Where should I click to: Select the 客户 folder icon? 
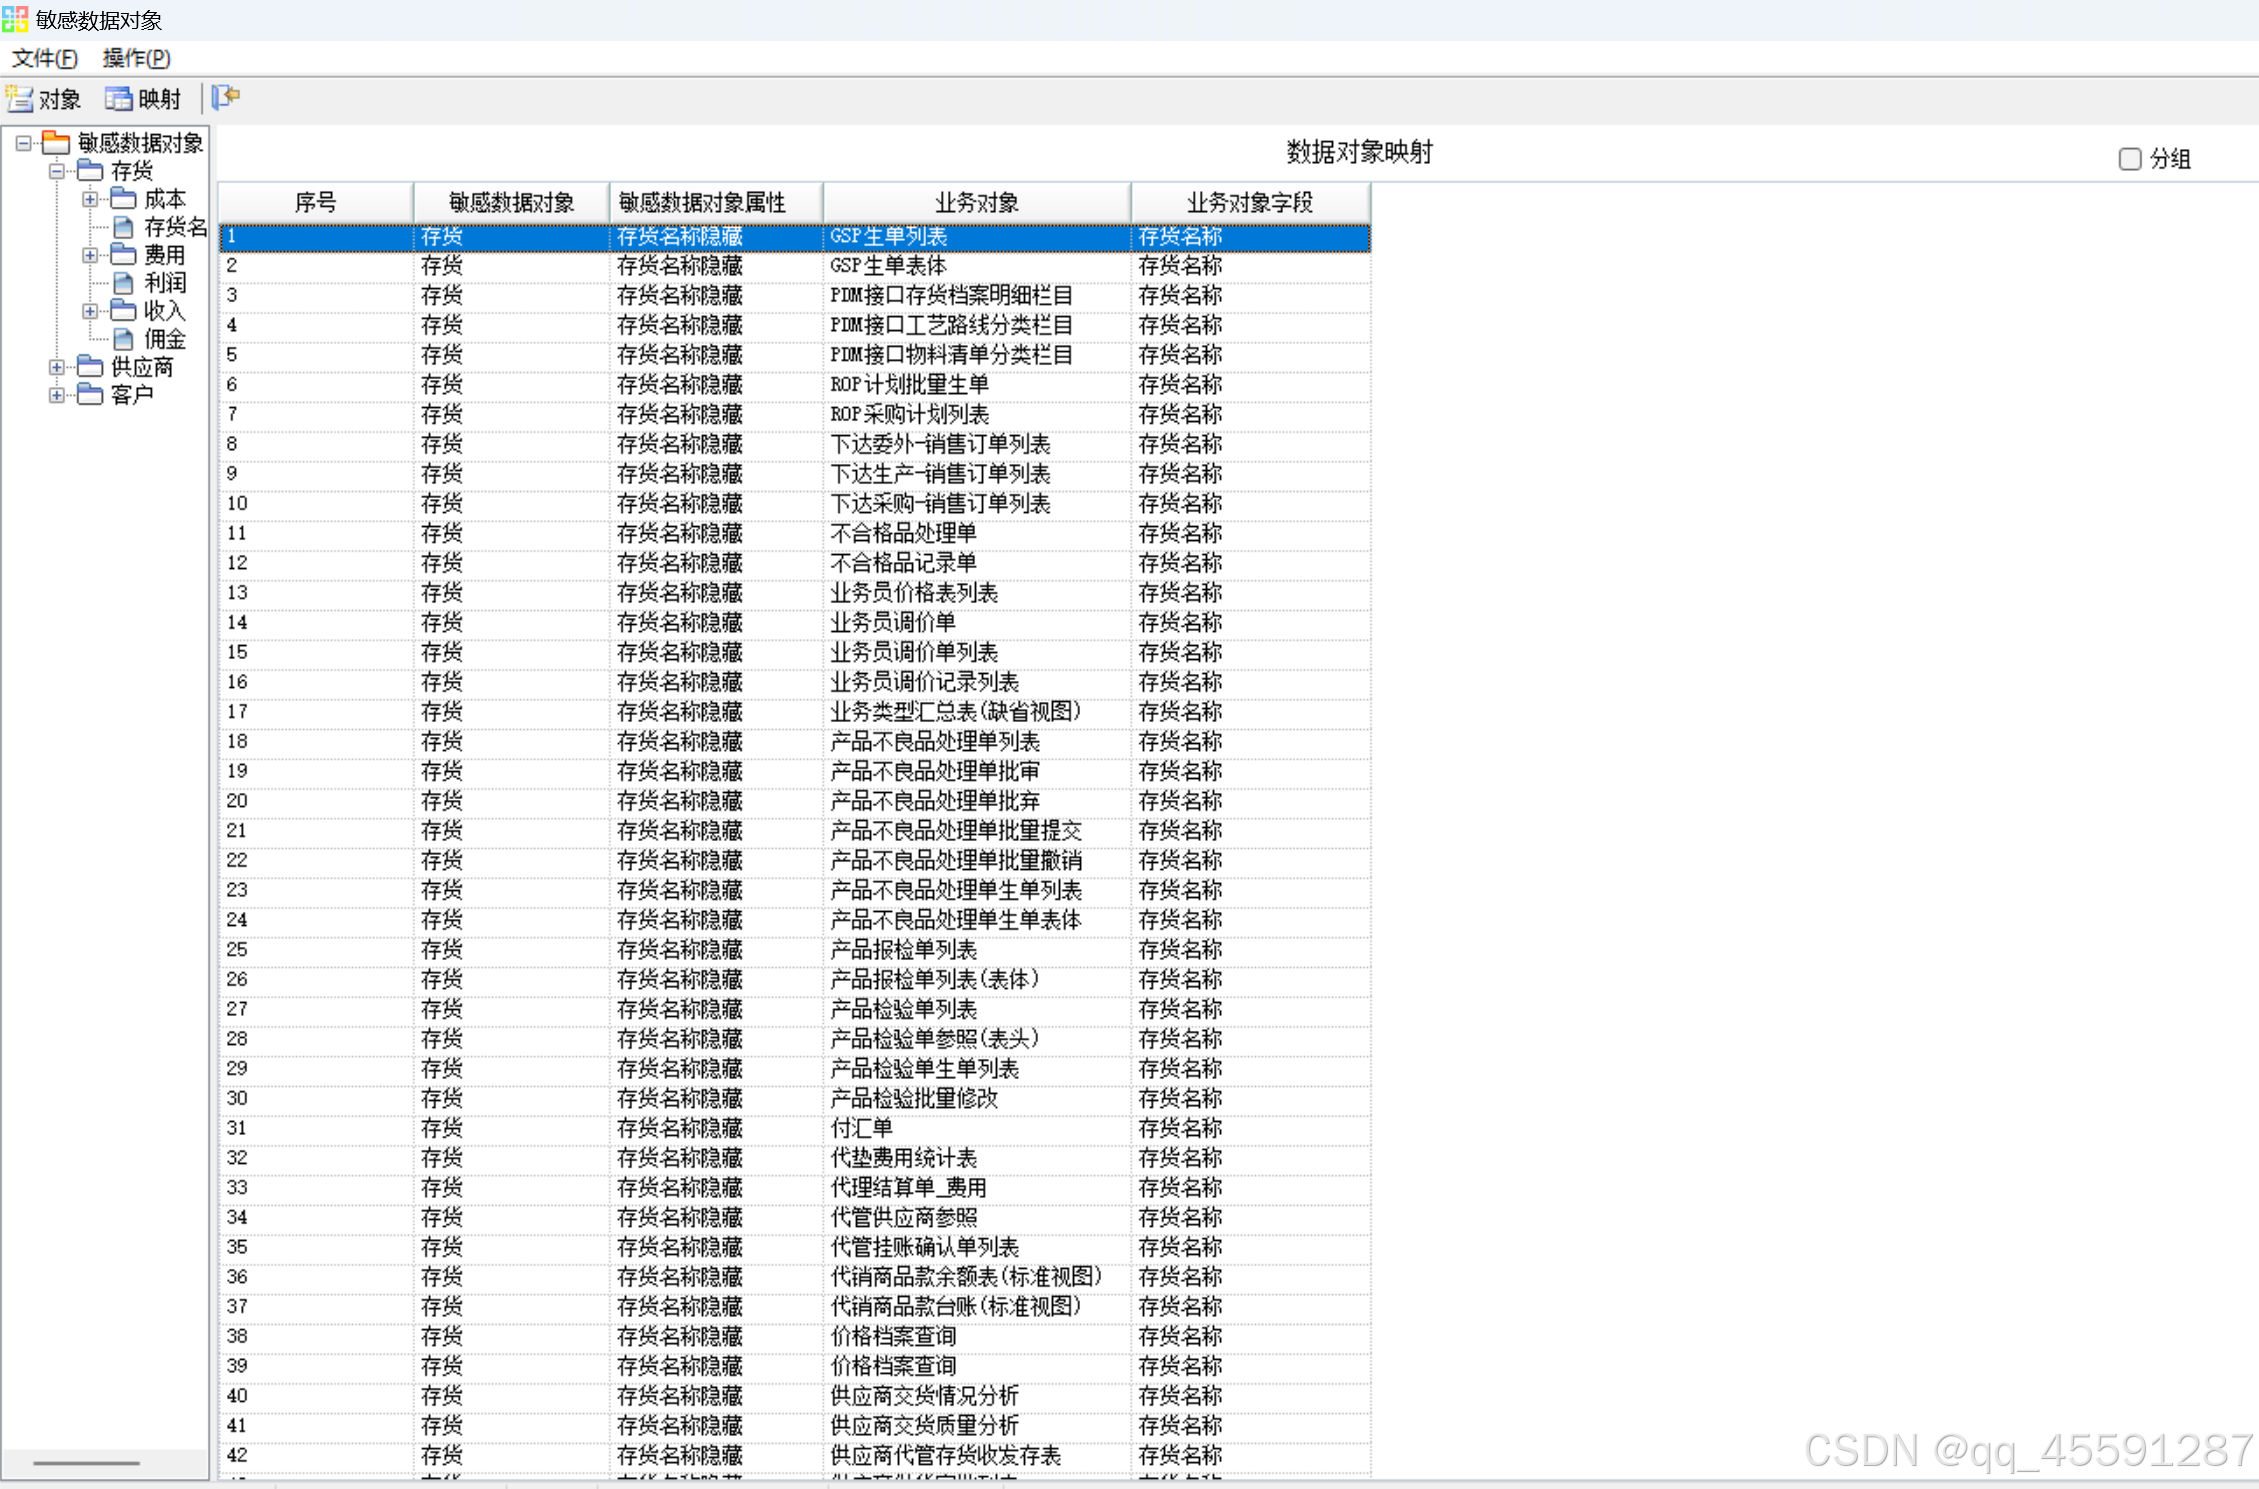91,395
